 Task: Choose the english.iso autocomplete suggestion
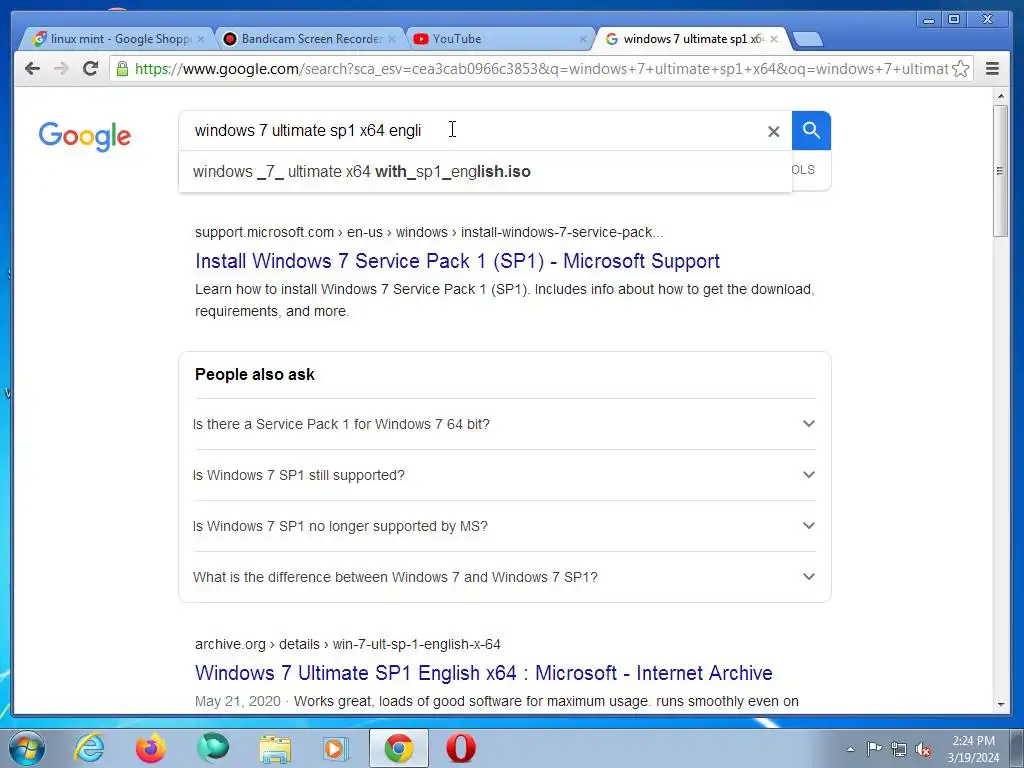(485, 172)
